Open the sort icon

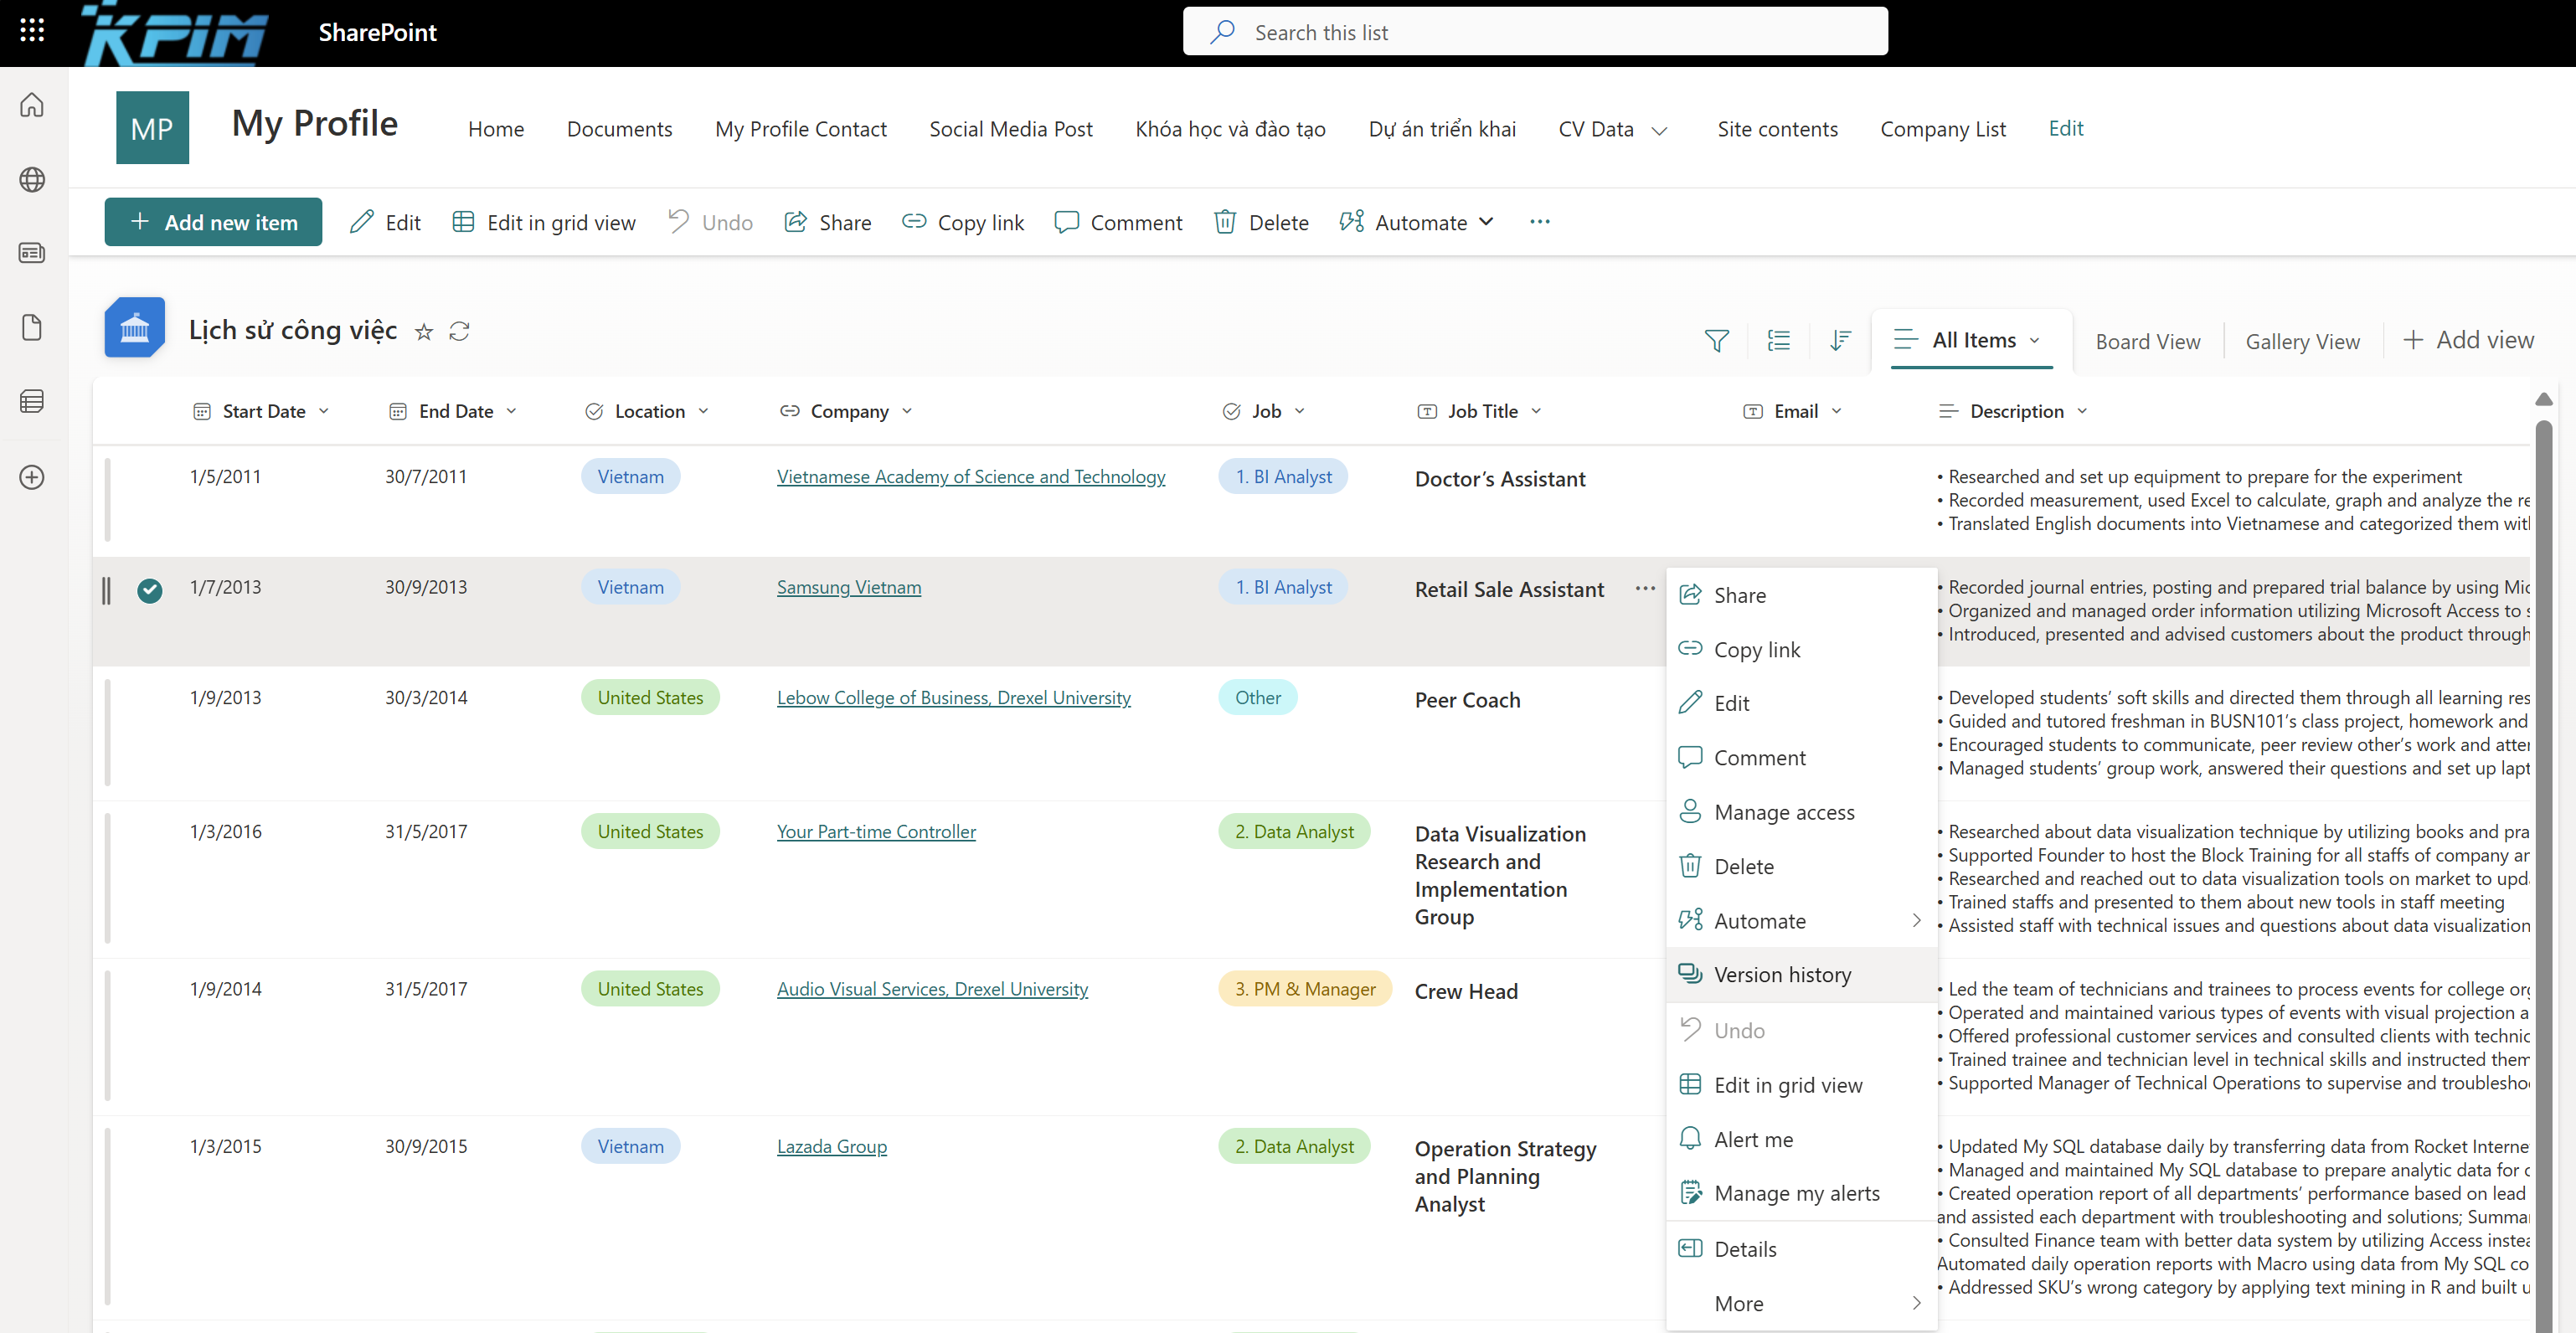coord(1840,341)
